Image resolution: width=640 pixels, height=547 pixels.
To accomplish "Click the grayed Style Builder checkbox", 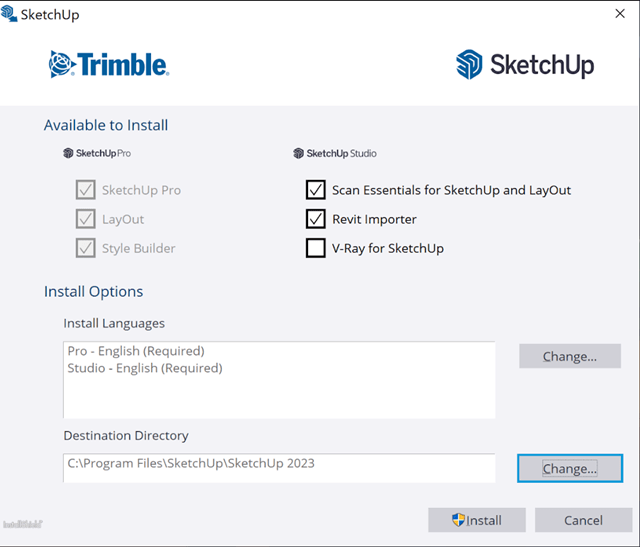I will point(85,248).
